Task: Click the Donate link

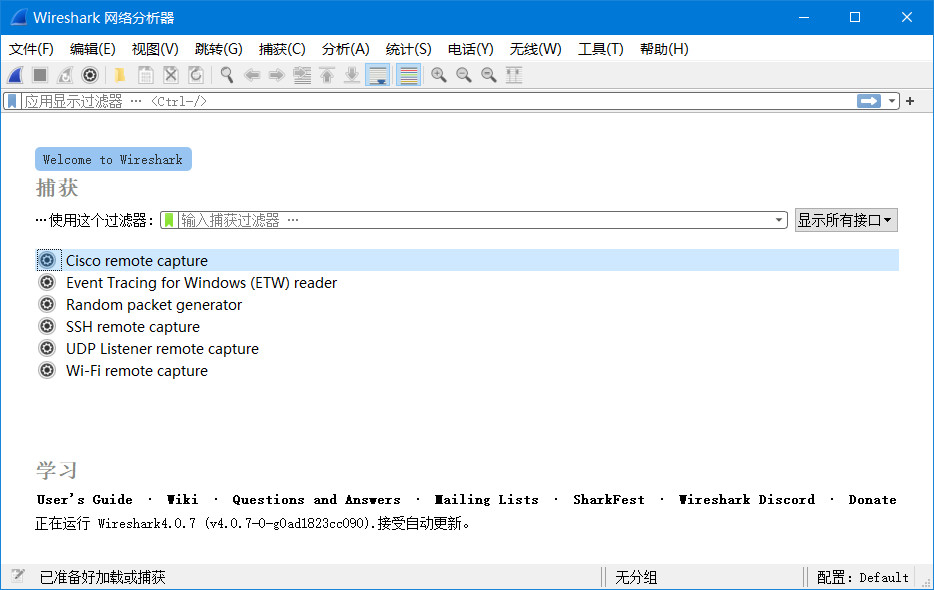Action: (x=872, y=499)
